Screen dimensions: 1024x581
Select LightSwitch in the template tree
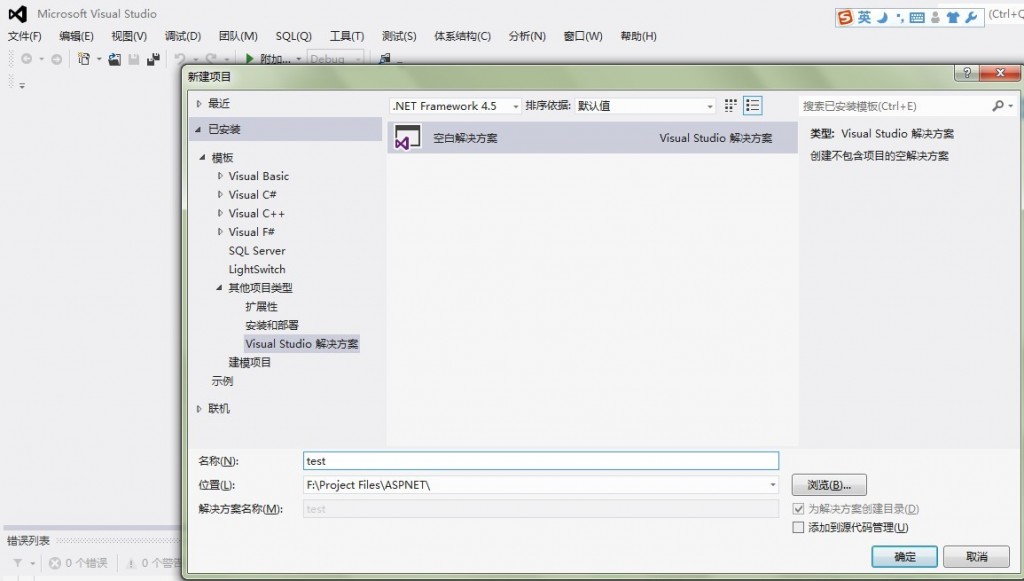[x=257, y=269]
